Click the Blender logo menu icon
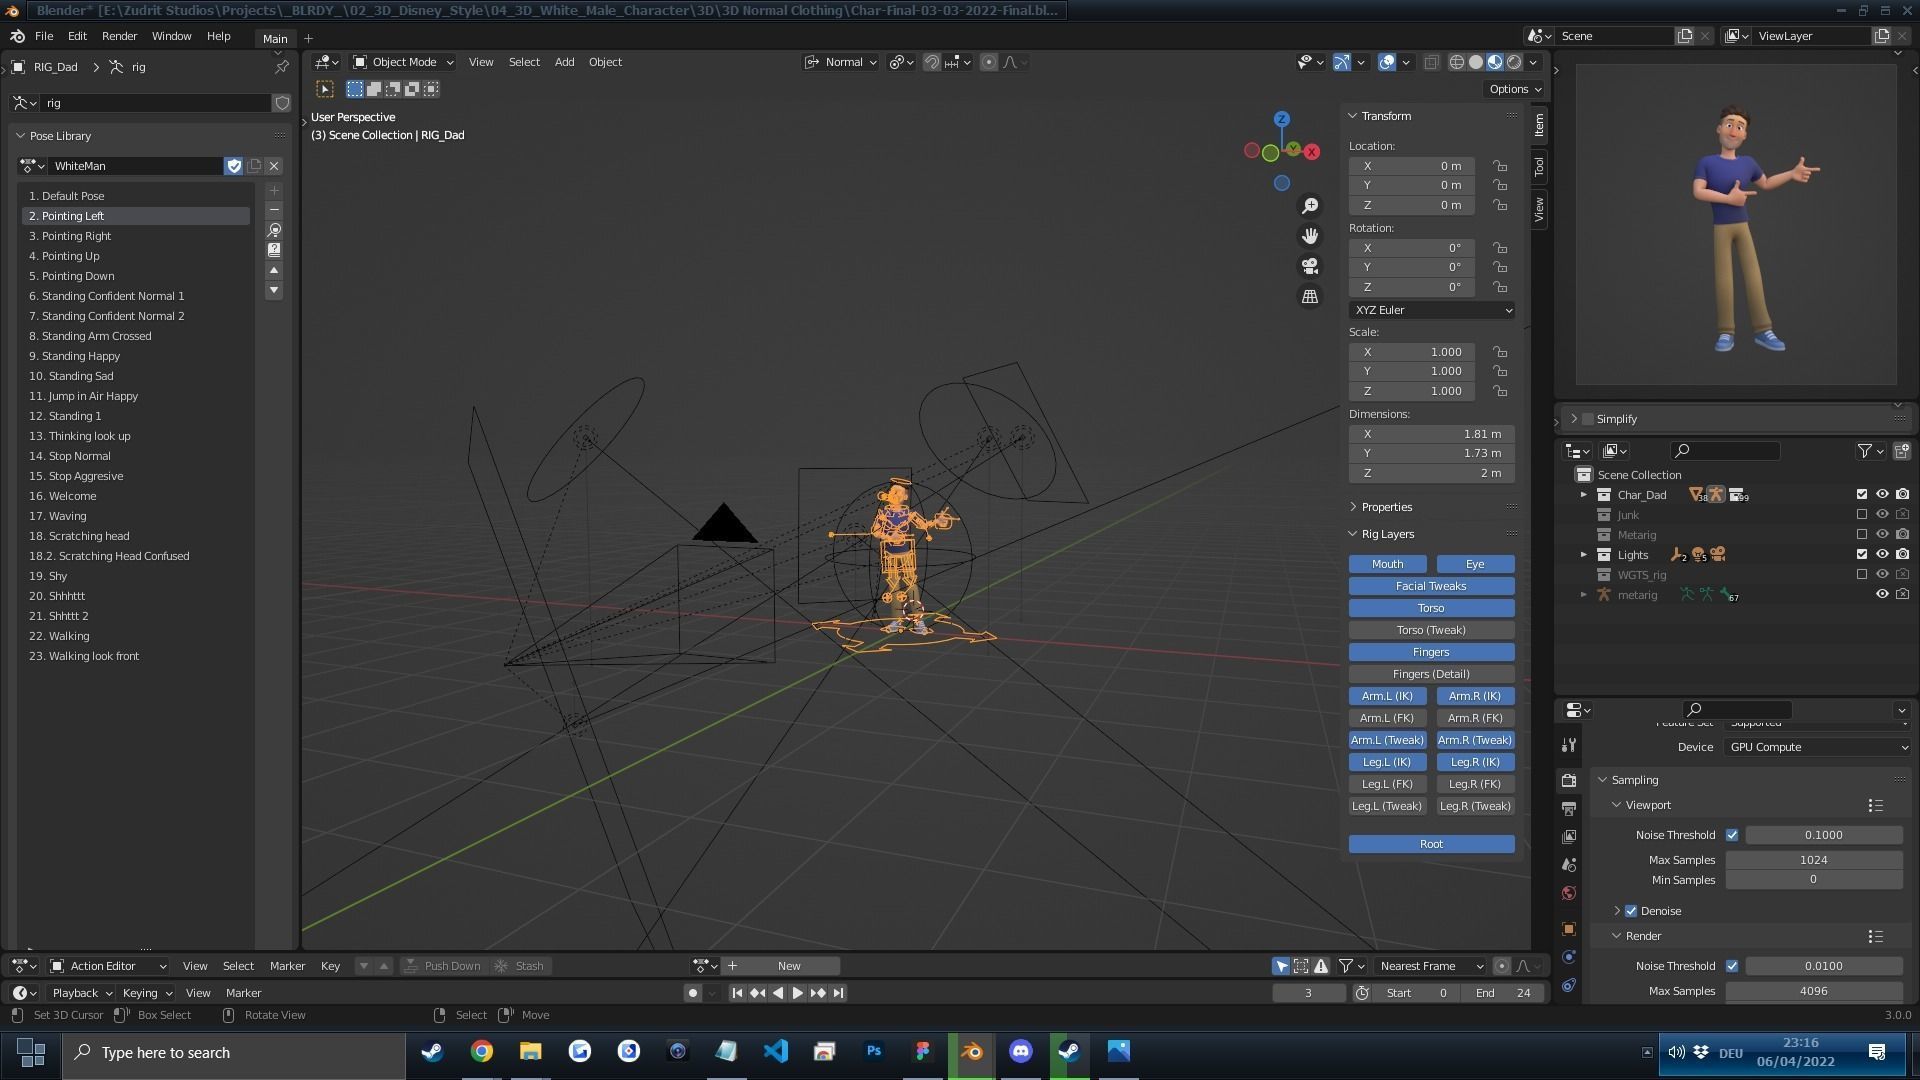 [17, 36]
